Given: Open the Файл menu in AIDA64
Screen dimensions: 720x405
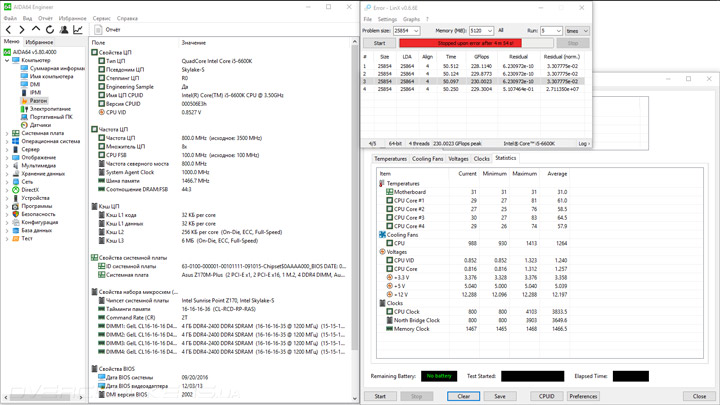Looking at the screenshot, I should (x=10, y=18).
